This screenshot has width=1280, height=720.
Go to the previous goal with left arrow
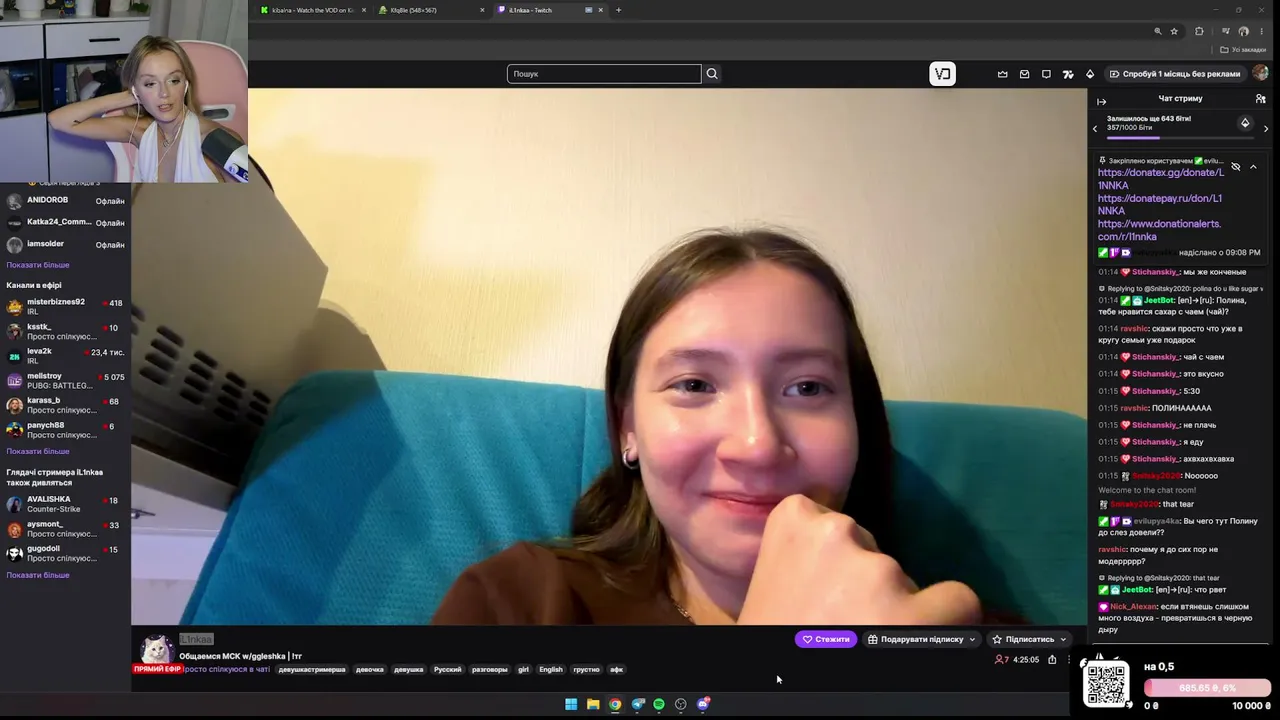click(1095, 128)
